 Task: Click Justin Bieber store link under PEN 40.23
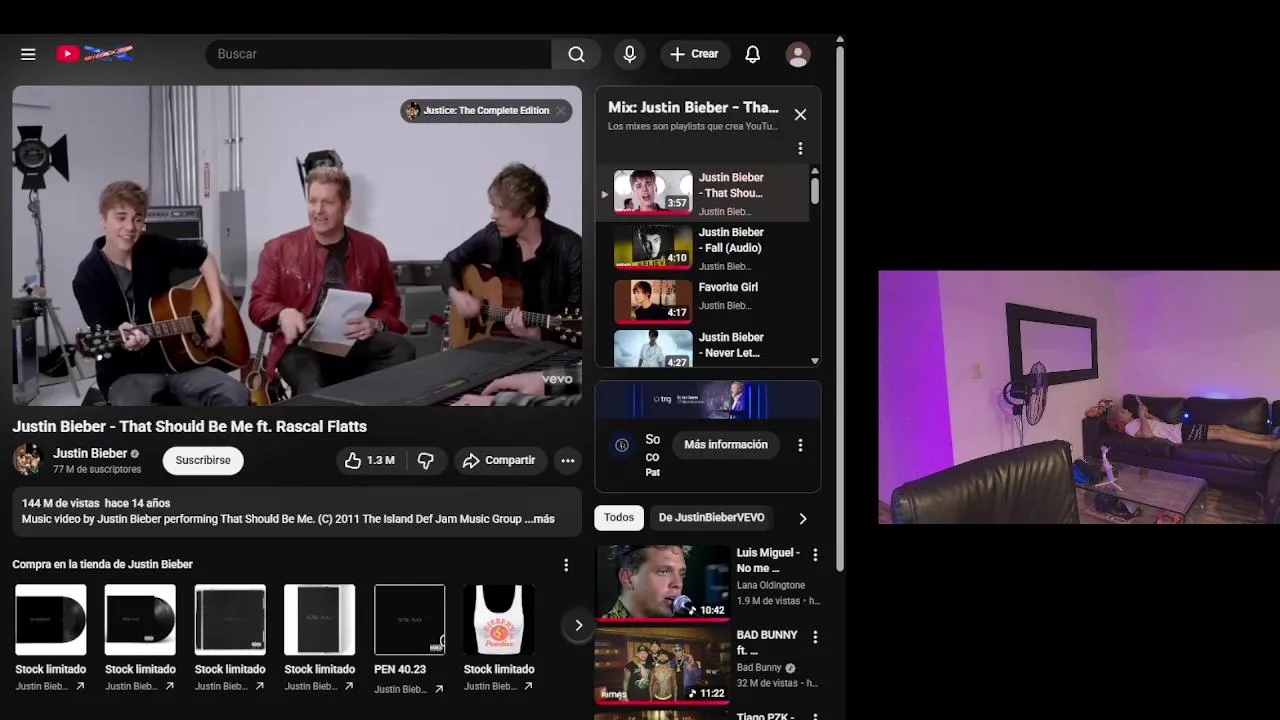409,688
